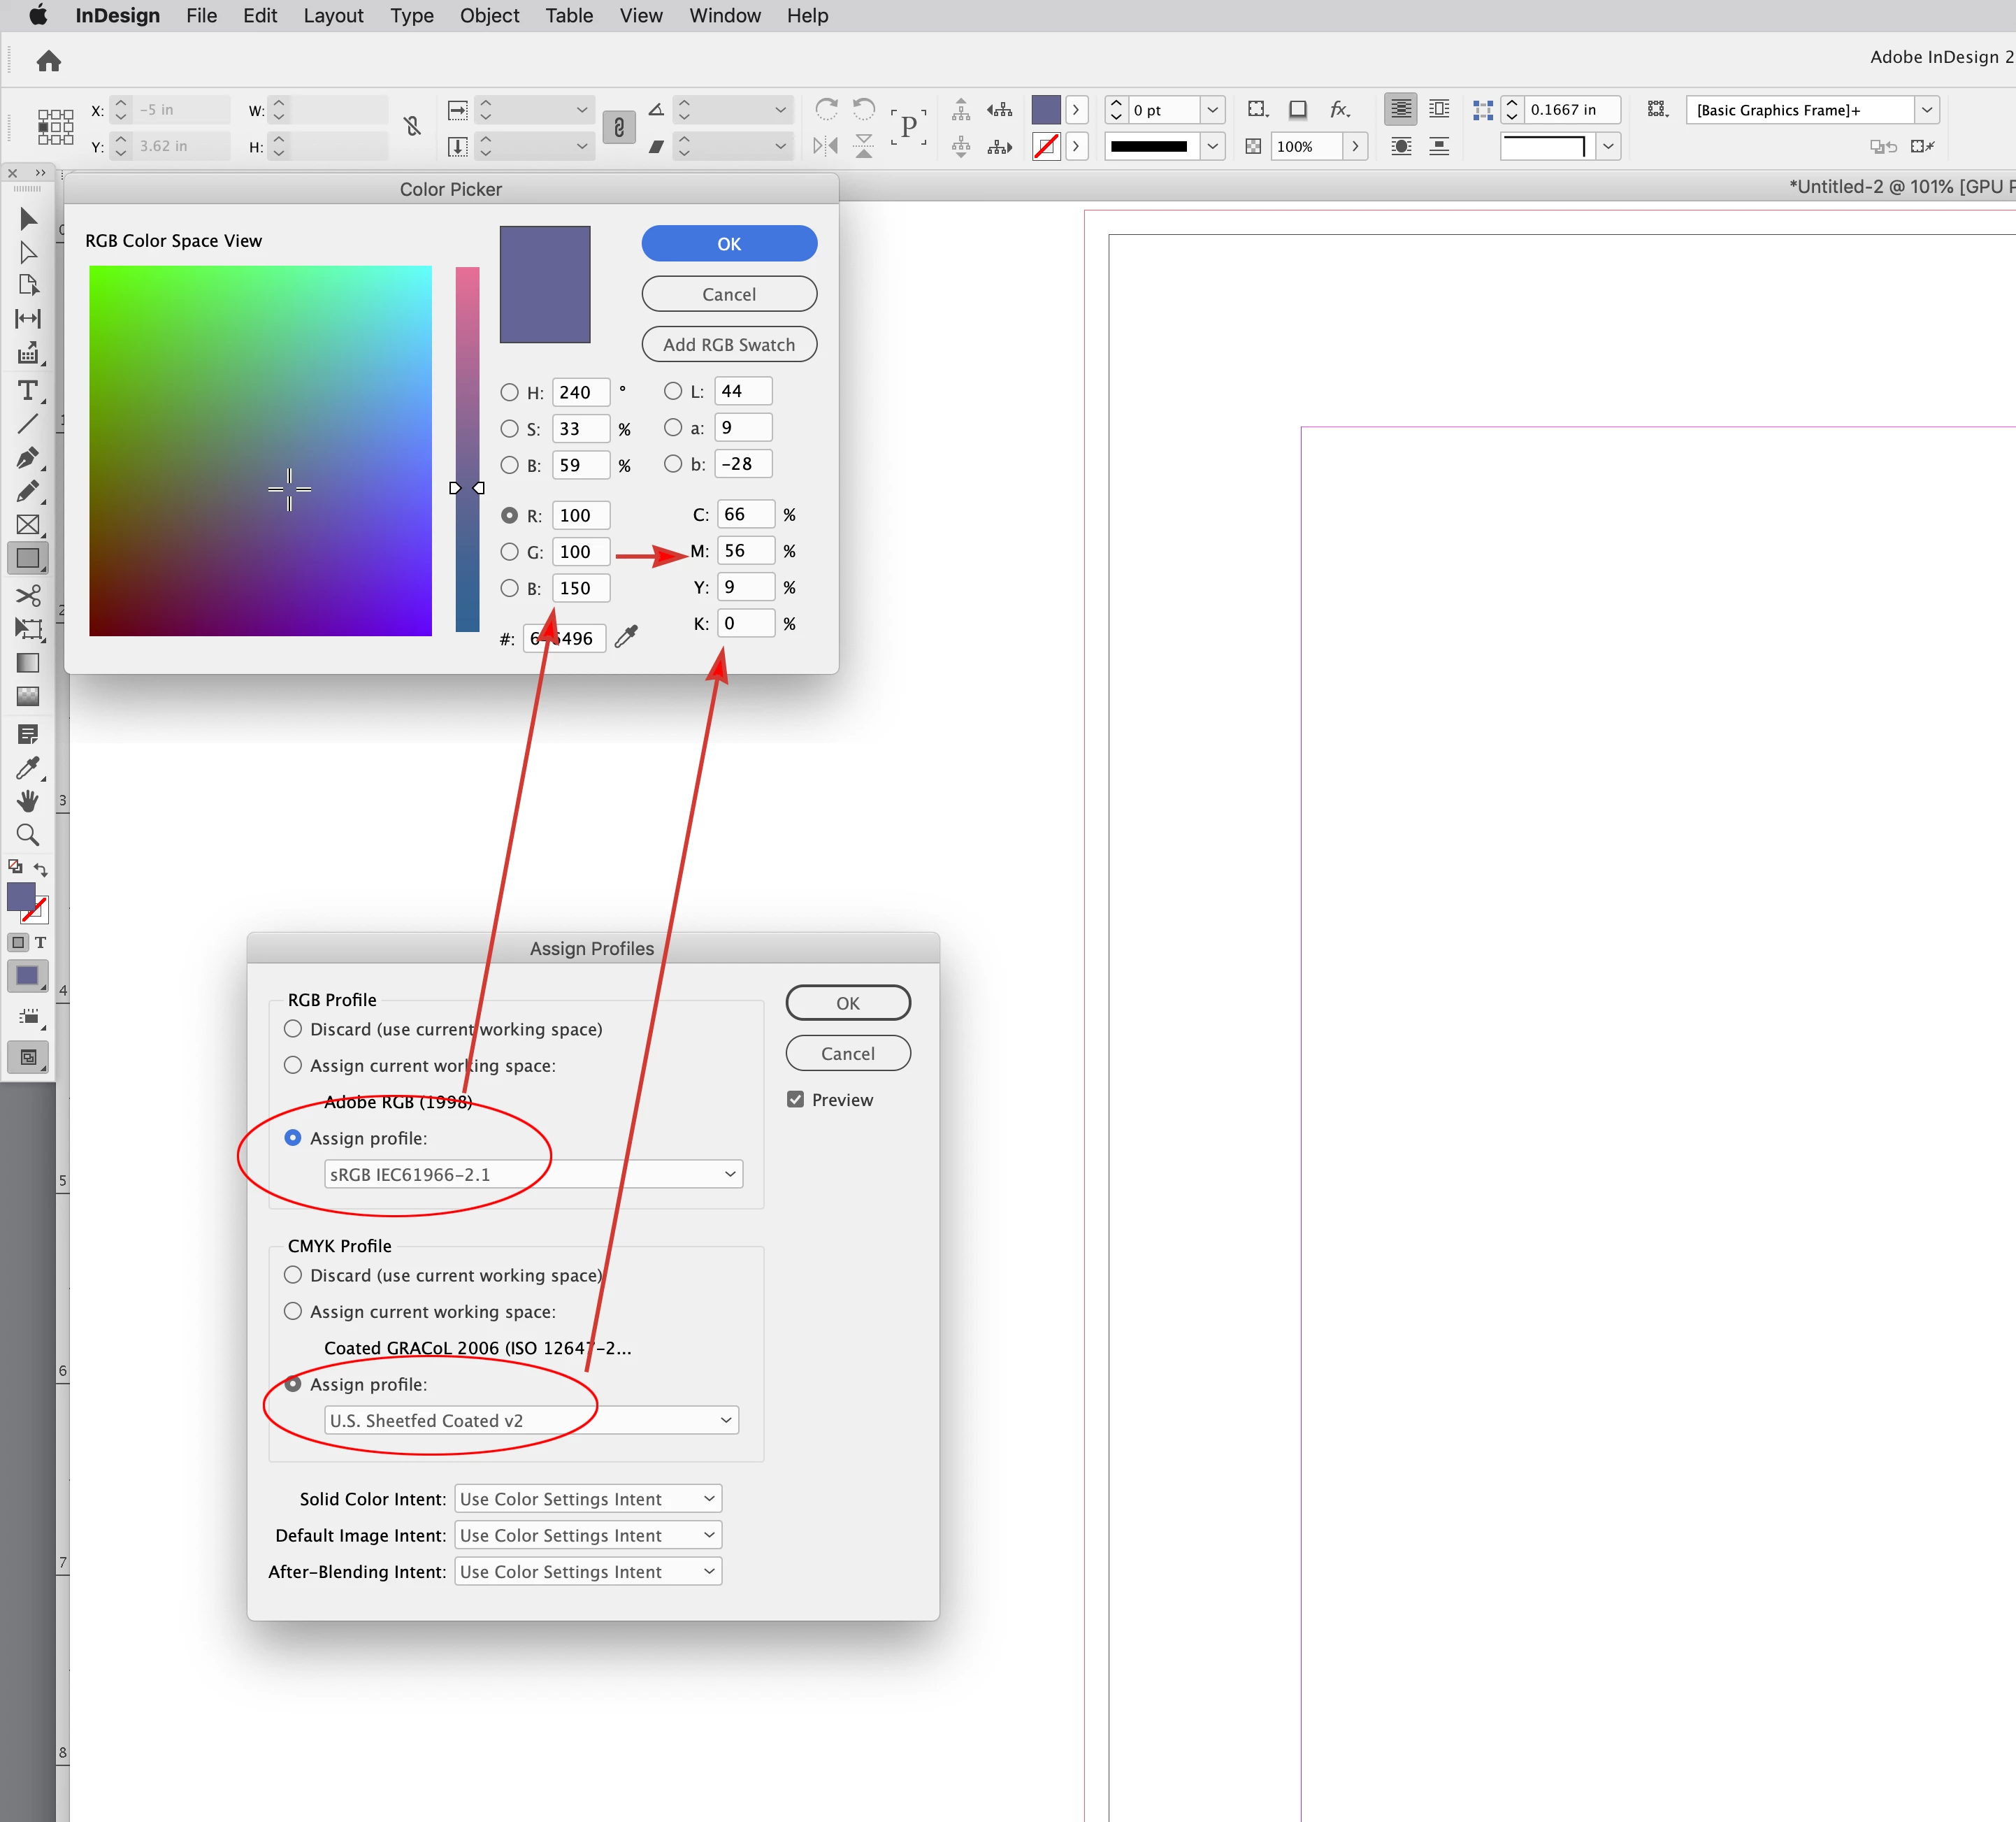The width and height of the screenshot is (2016, 1822).
Task: Choose the Scissors tool
Action: (x=28, y=595)
